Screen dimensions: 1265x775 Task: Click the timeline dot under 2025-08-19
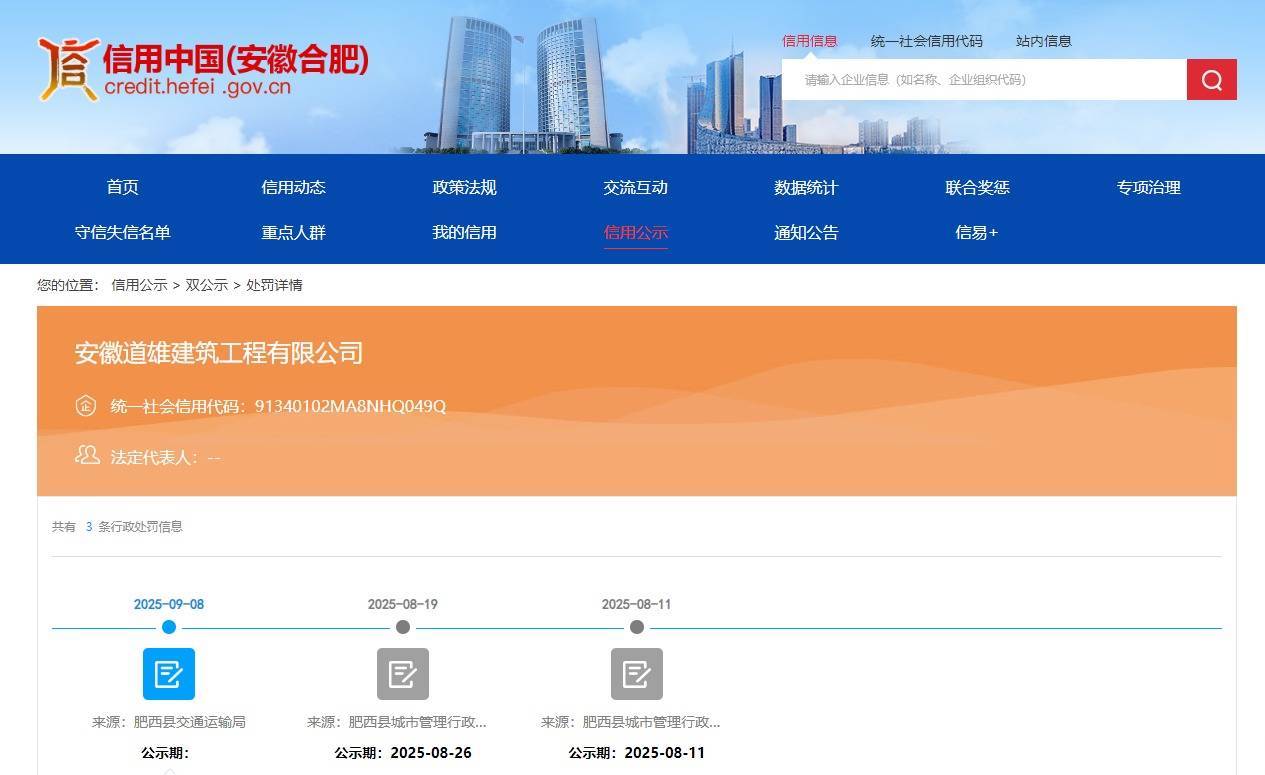pos(402,627)
